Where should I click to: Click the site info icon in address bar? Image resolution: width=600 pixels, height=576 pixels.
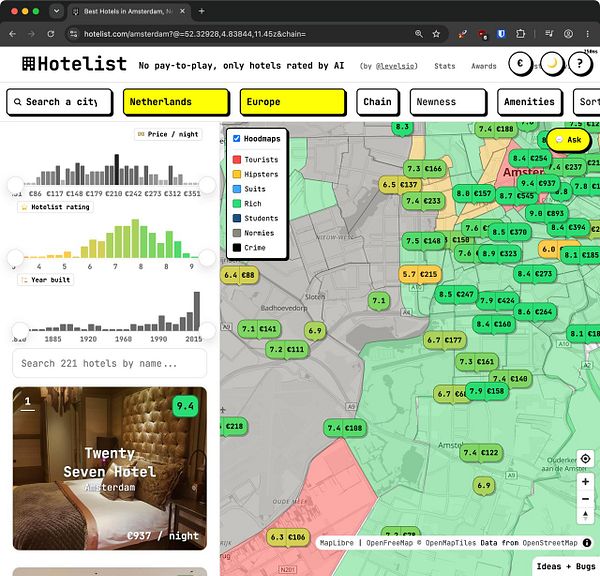73,34
